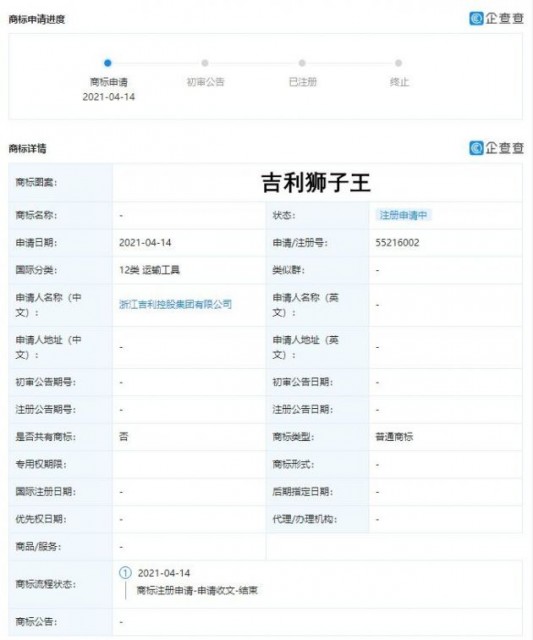This screenshot has height=640, width=533.
Task: Open applicant link 浙江吉利控股集团有限公司
Action: click(175, 304)
